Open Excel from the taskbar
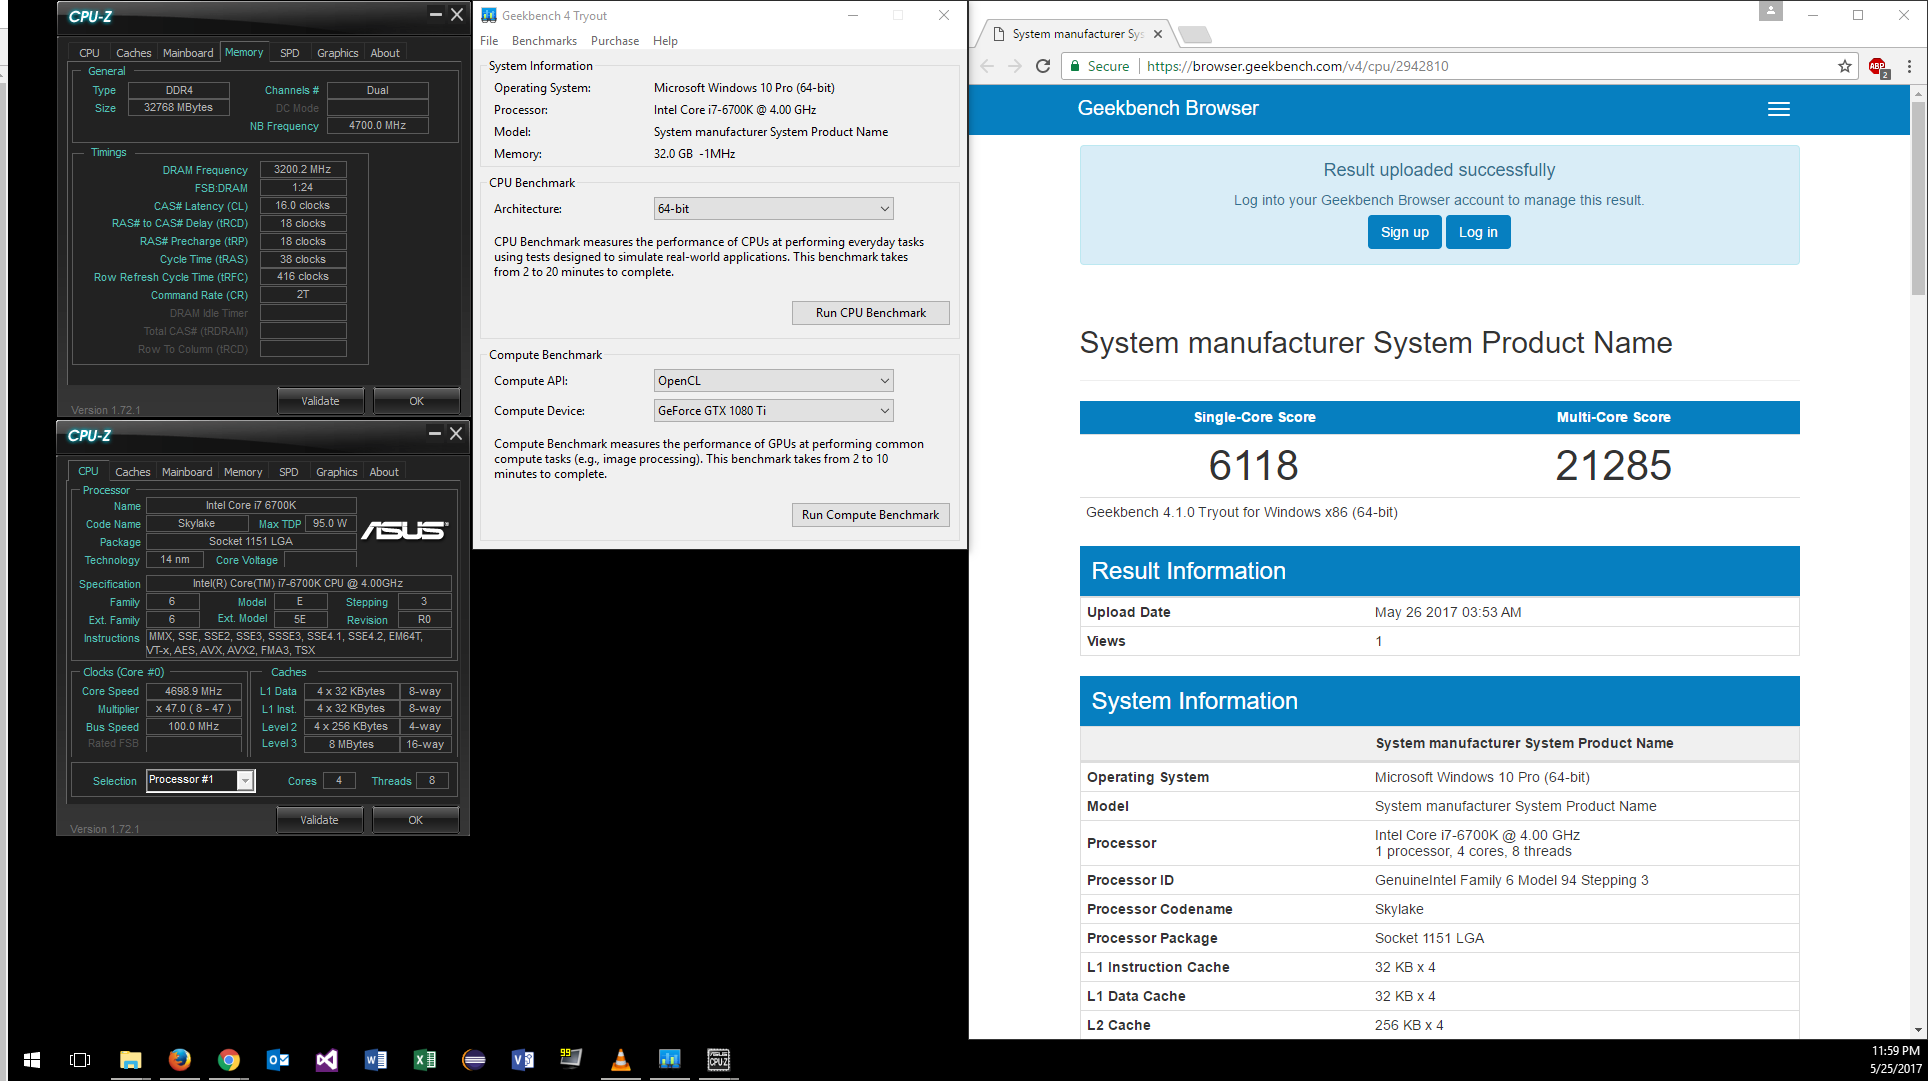Image resolution: width=1928 pixels, height=1081 pixels. [425, 1059]
